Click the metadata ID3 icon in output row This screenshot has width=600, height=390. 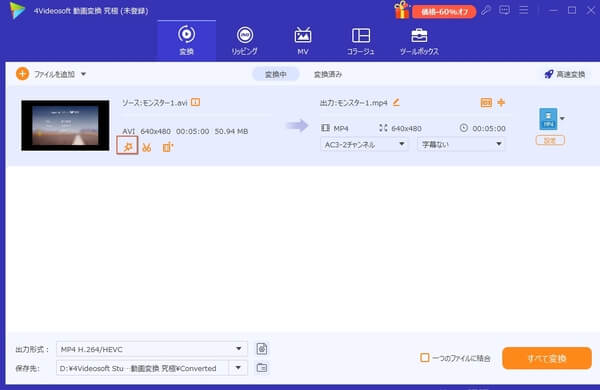pyautogui.click(x=486, y=102)
